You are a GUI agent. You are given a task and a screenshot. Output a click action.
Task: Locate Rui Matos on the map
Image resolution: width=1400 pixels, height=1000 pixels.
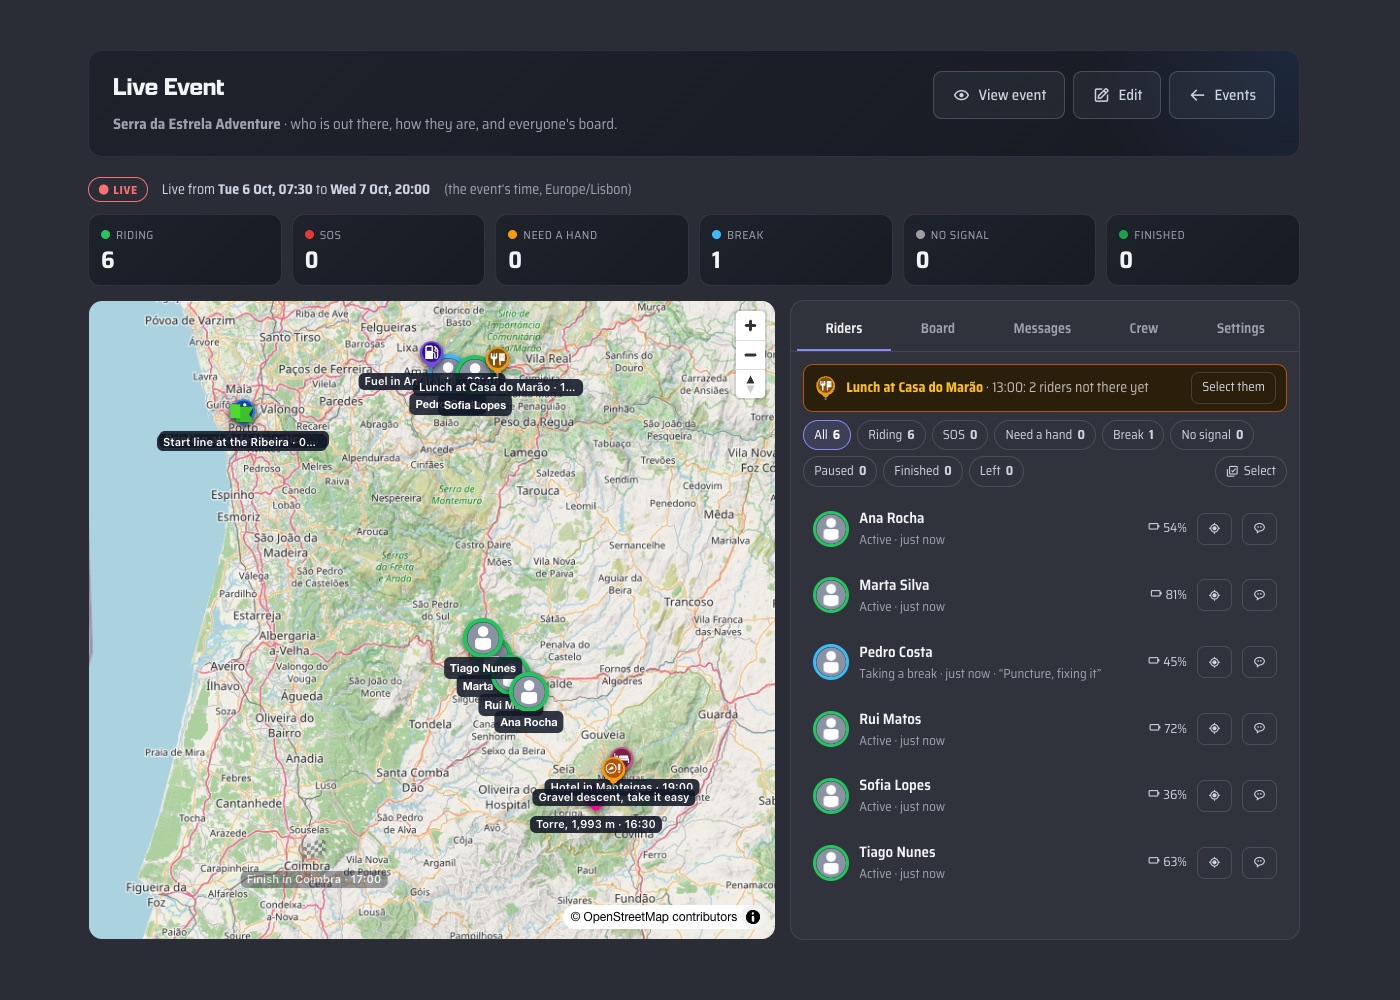coord(1214,729)
